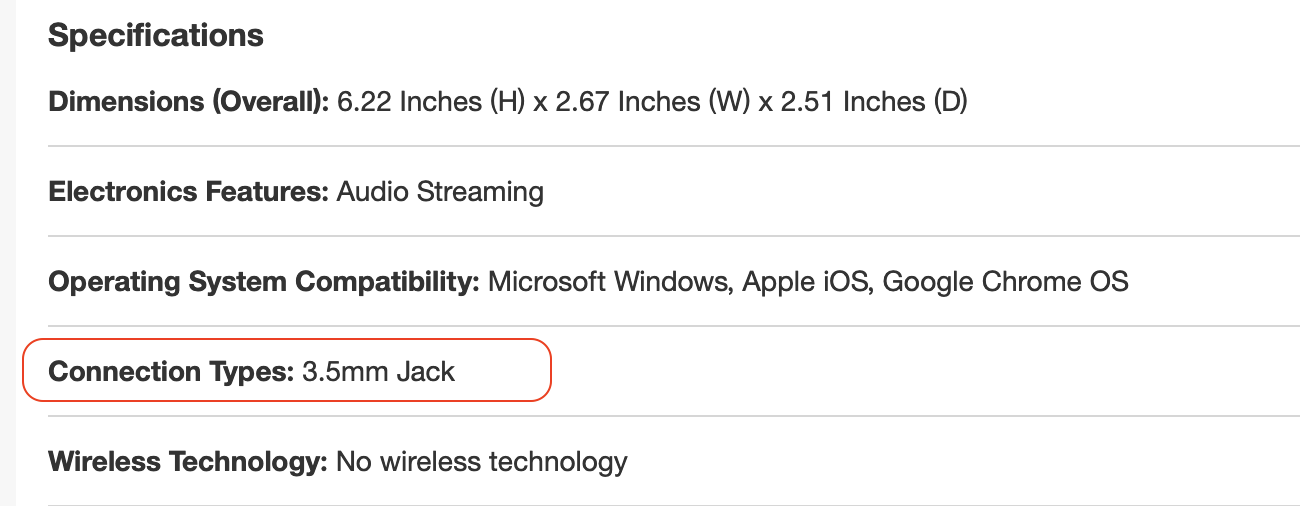Screen dimensions: 1300x506
Task: Click the Electronics Features label
Action: point(188,191)
